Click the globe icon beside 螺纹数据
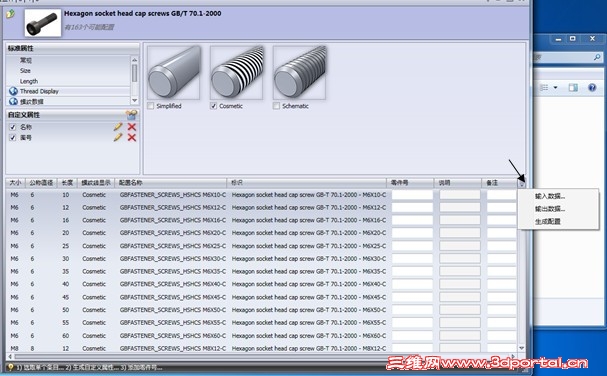The image size is (607, 376). tap(14, 101)
